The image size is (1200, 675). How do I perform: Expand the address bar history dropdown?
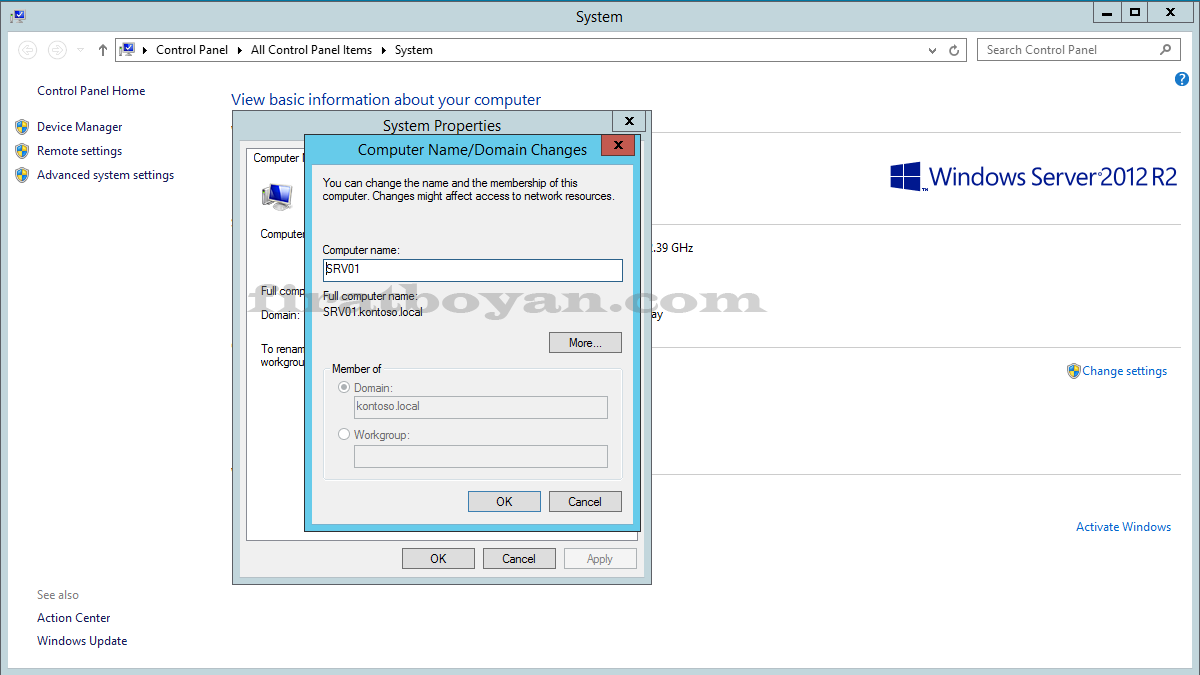pyautogui.click(x=933, y=50)
